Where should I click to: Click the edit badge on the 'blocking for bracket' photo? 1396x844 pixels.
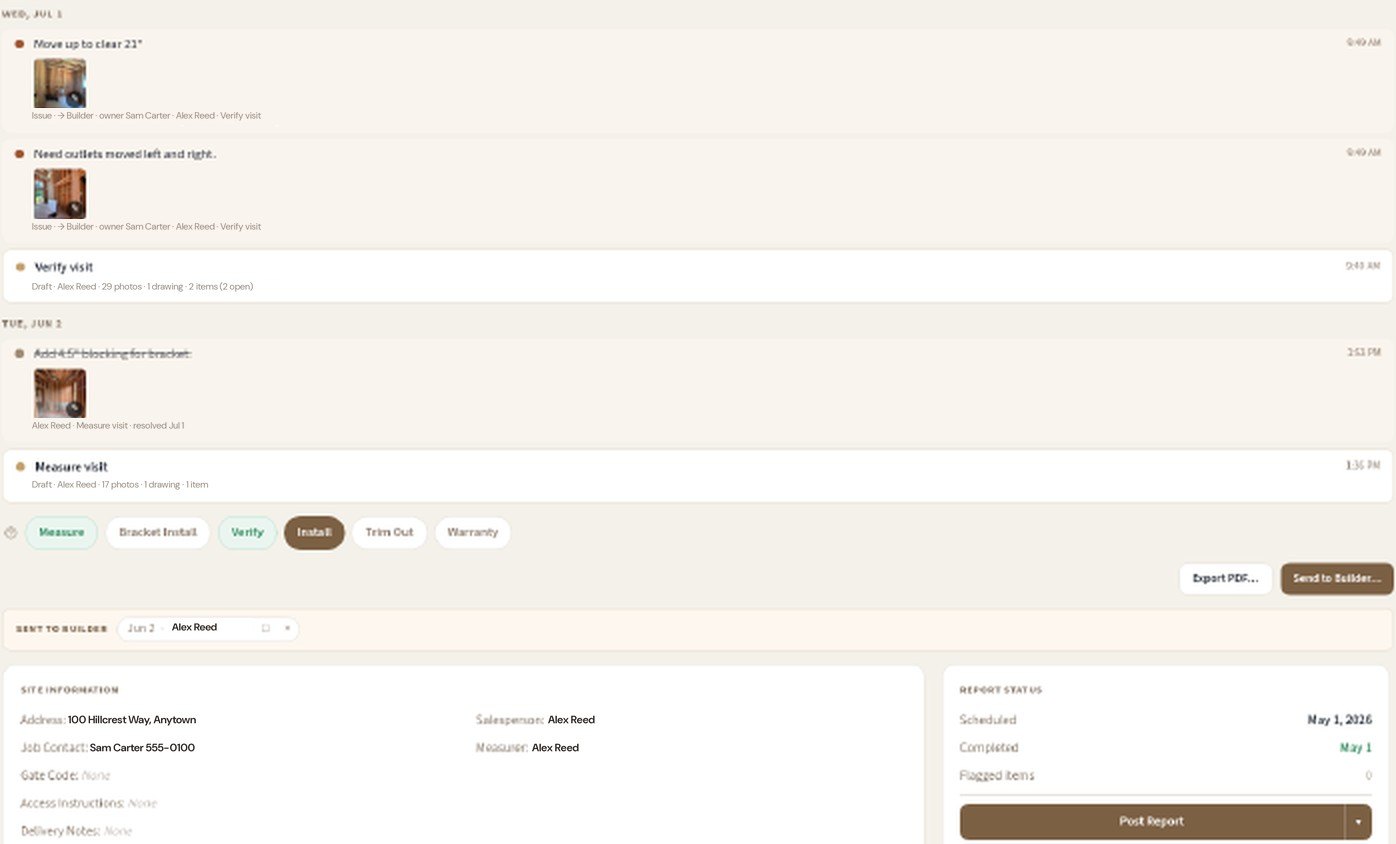click(x=74, y=408)
